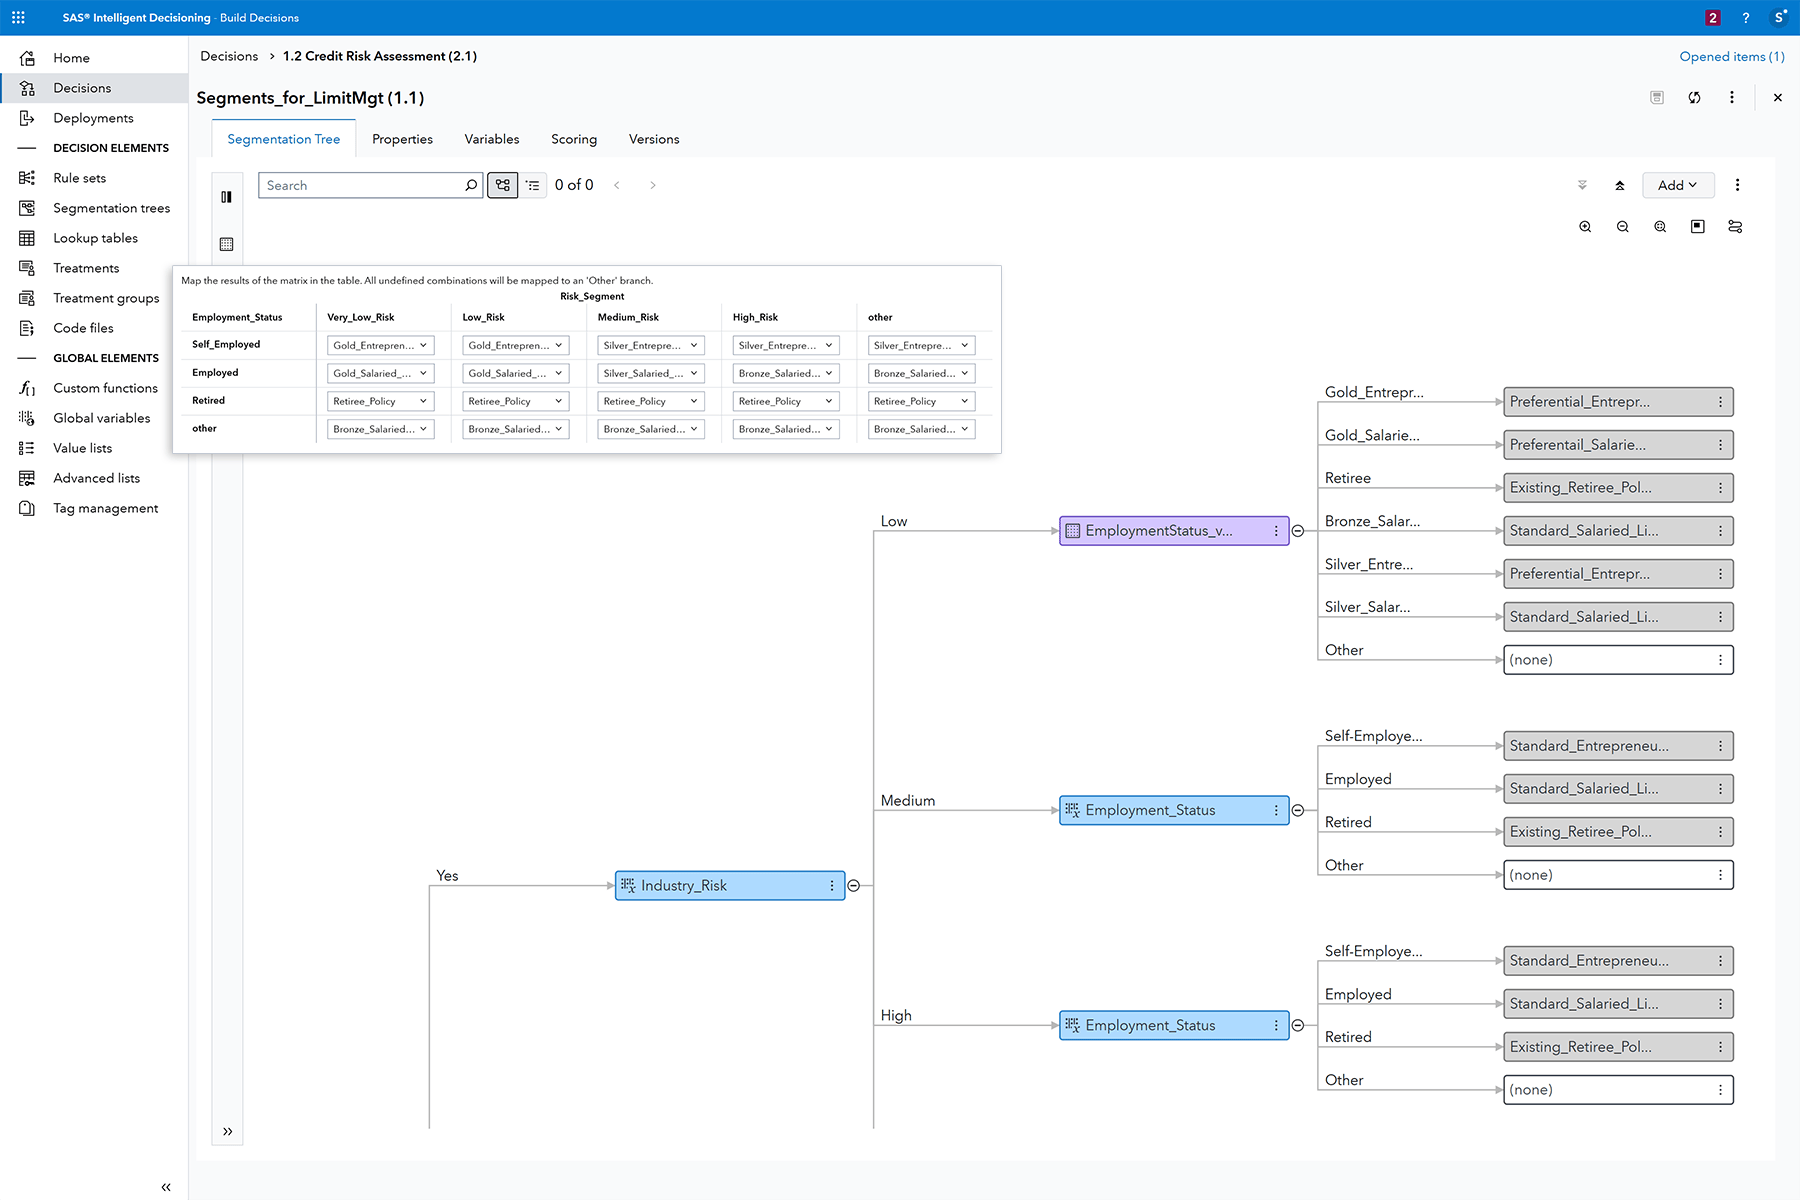Switch to the Versions tab
This screenshot has width=1800, height=1200.
coord(653,139)
